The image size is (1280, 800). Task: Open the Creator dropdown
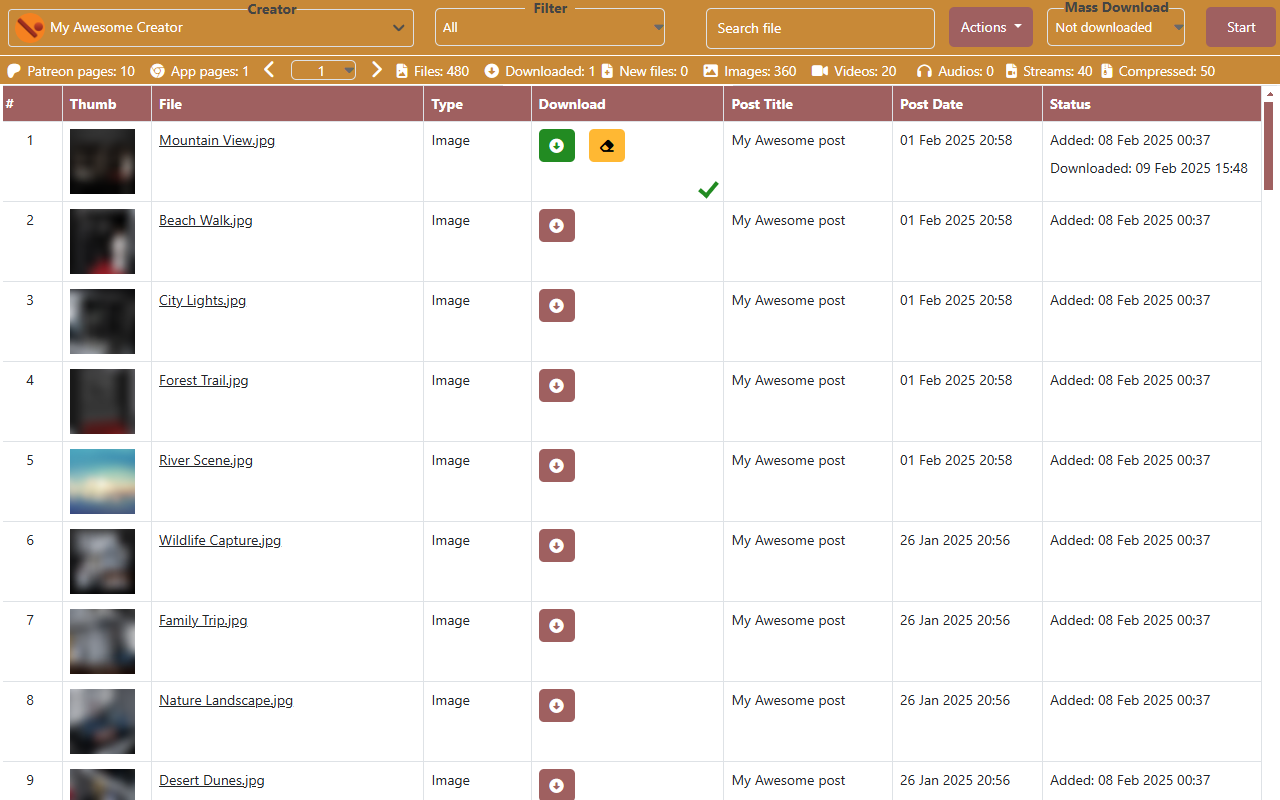[x=211, y=28]
